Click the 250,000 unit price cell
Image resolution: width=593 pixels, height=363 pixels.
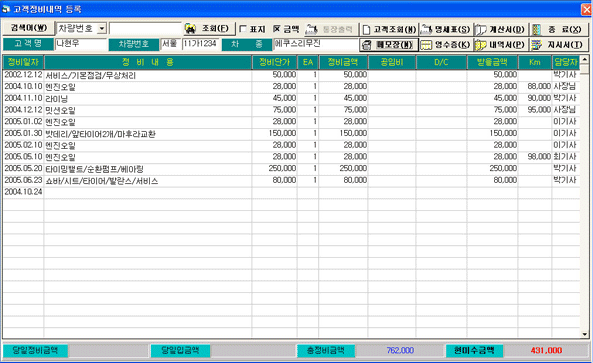[x=275, y=169]
